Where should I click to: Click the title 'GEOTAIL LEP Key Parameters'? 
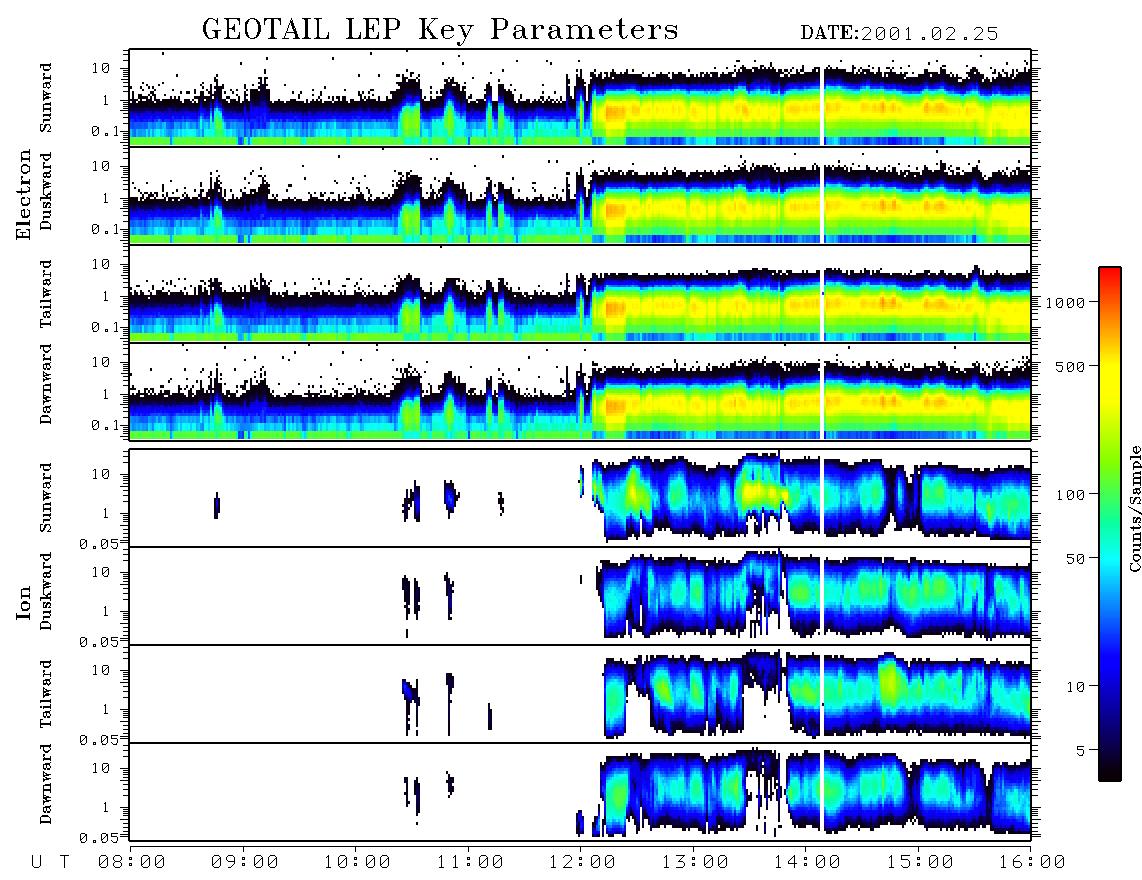440,31
